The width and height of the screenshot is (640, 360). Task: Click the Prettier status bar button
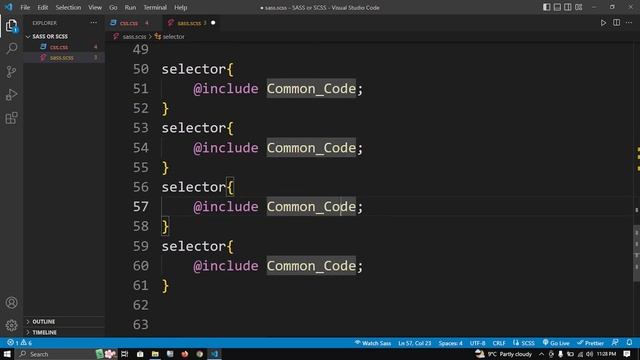(591, 343)
